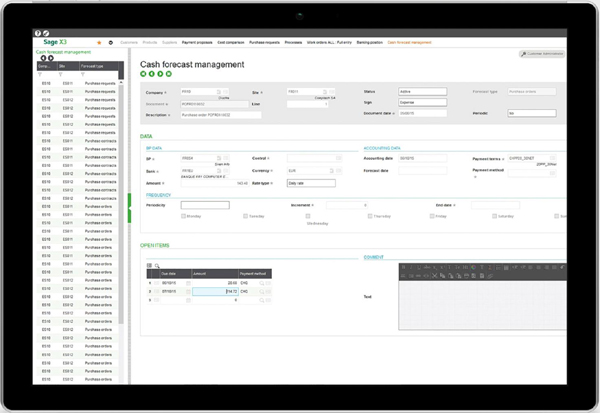Screen dimensions: 600x413
Task: Go to next record green arrow
Action: (x=160, y=74)
